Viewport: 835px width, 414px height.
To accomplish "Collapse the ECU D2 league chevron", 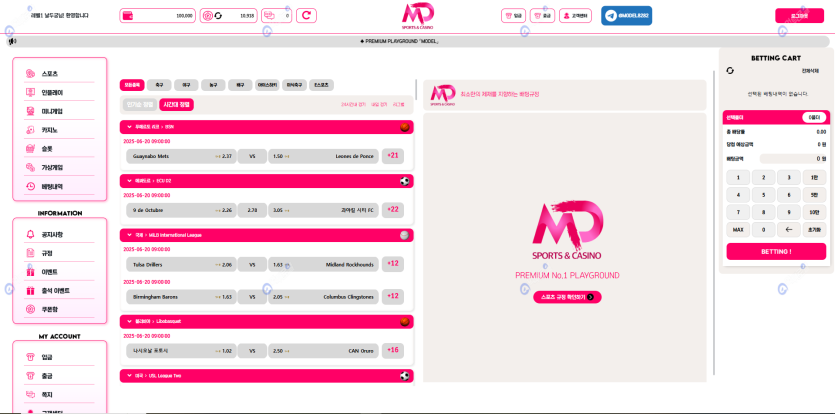I will coord(129,181).
